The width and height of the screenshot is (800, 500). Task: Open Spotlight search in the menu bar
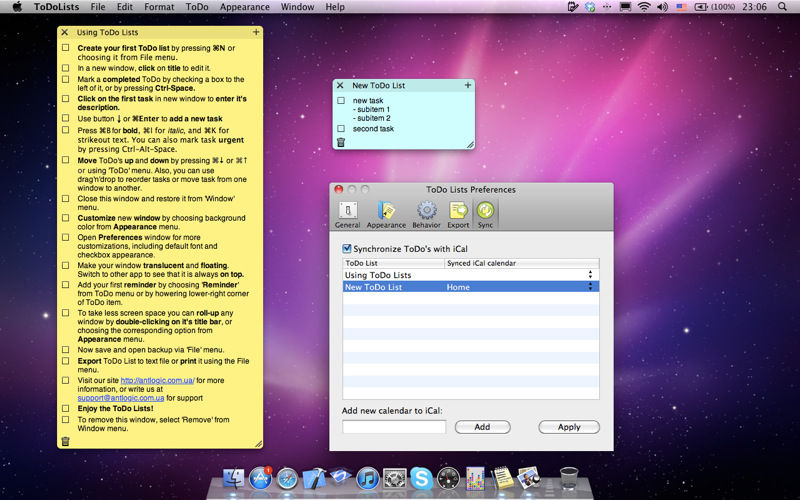pos(782,7)
